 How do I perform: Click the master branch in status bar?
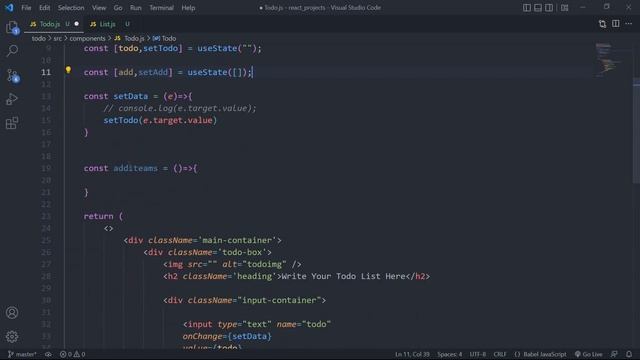[x=22, y=354]
